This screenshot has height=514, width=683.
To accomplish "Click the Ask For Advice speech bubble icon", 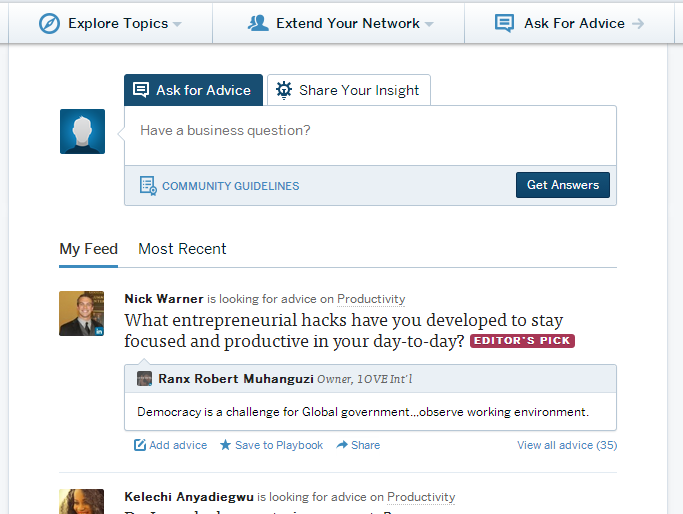I will pyautogui.click(x=505, y=23).
